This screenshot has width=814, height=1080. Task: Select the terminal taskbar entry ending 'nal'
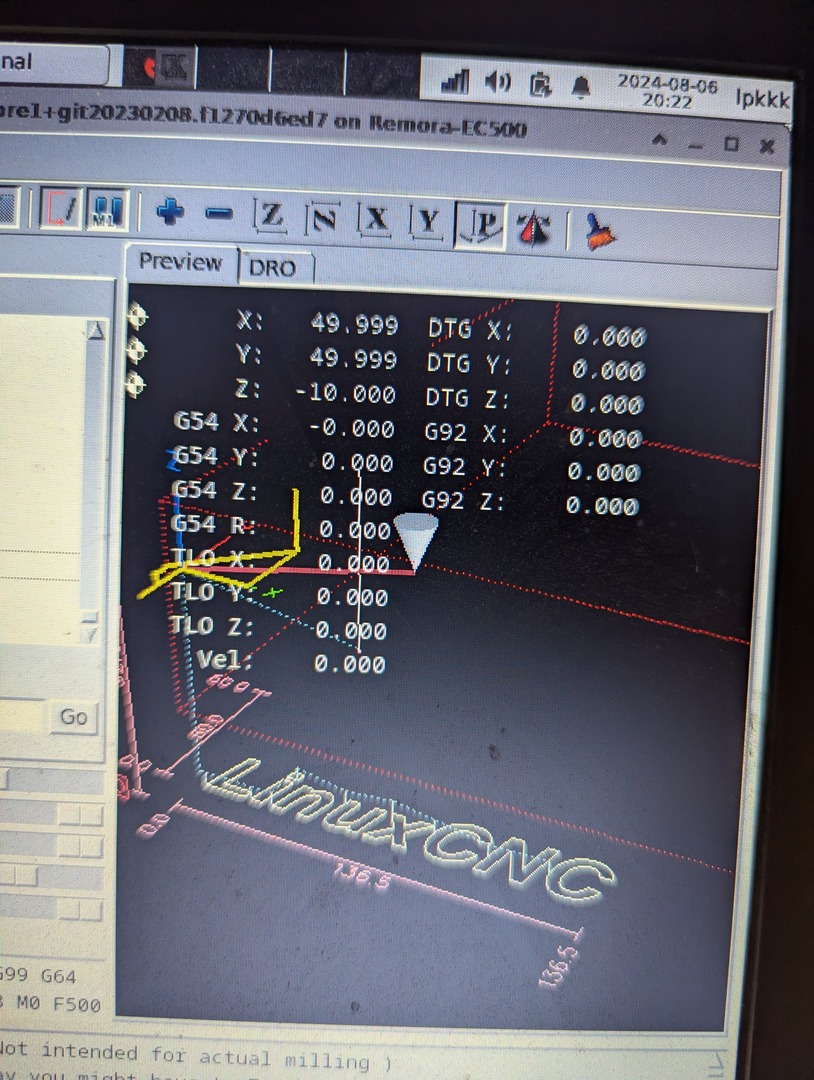[x=53, y=63]
